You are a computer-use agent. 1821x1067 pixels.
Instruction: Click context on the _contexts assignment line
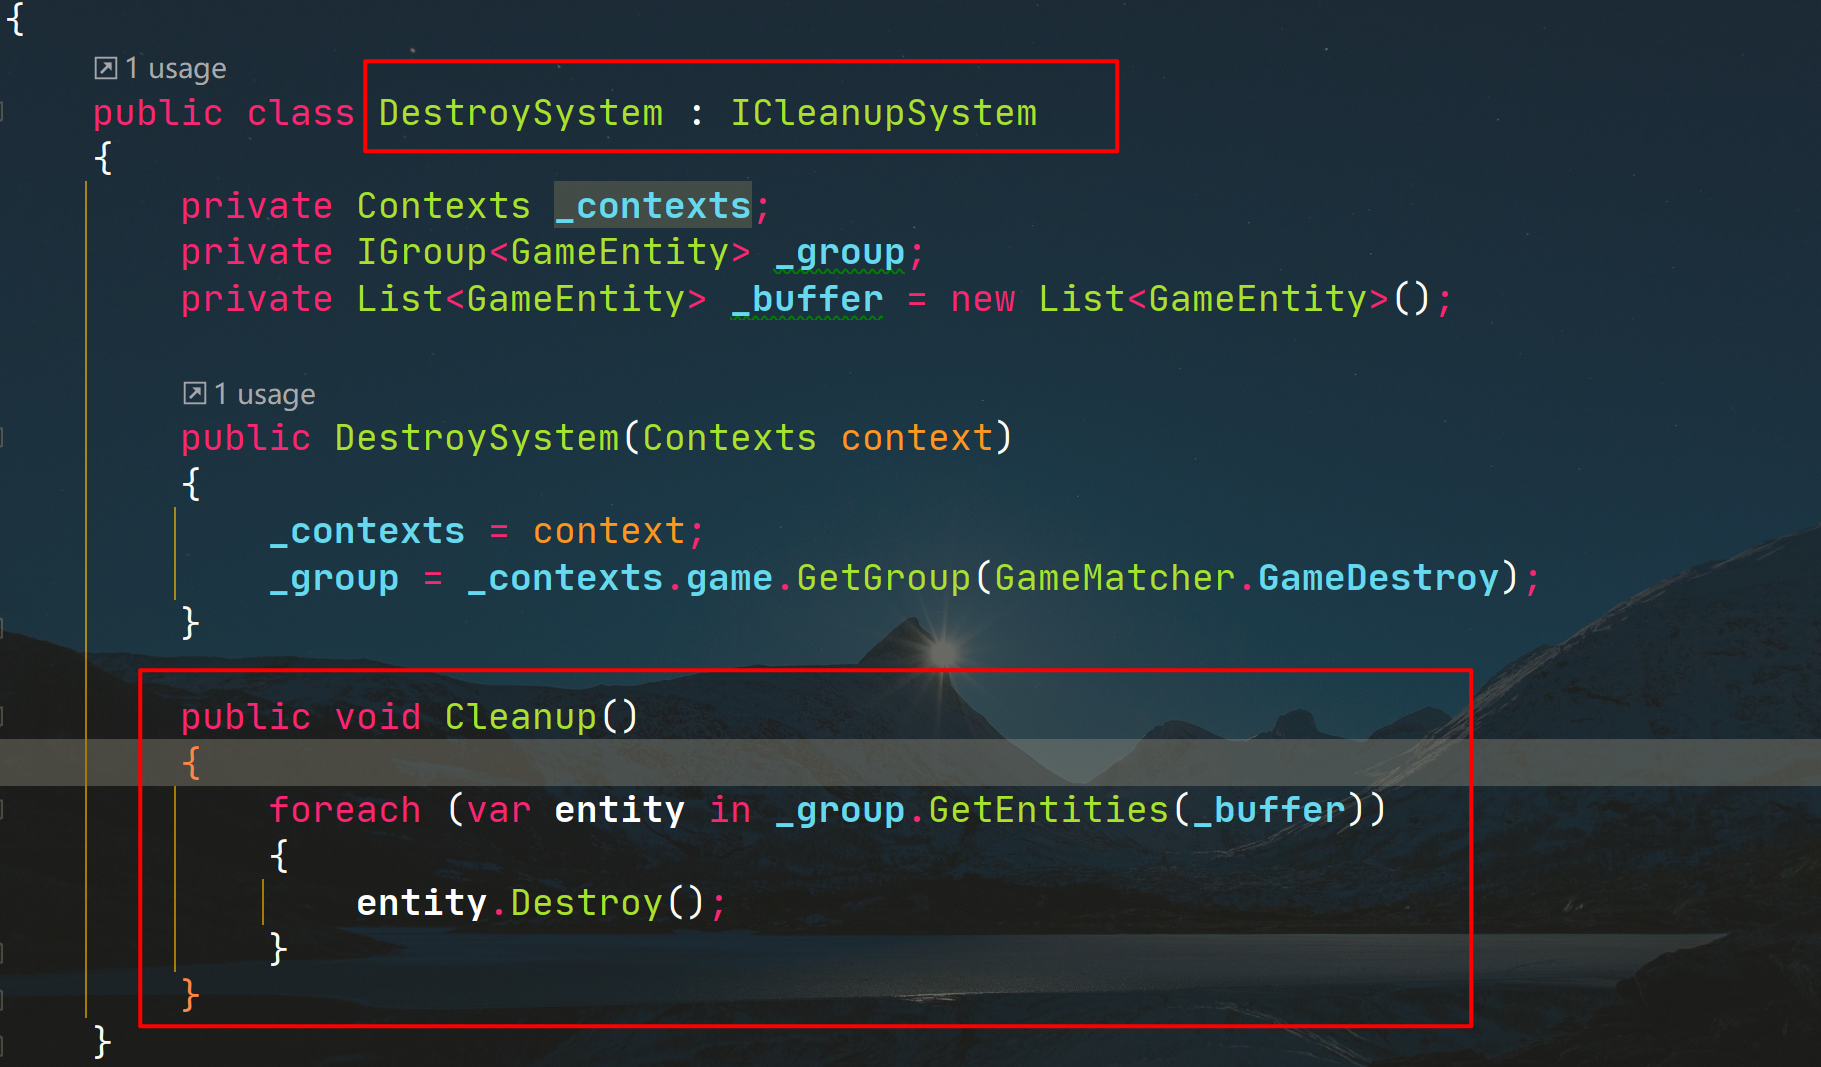pyautogui.click(x=609, y=531)
